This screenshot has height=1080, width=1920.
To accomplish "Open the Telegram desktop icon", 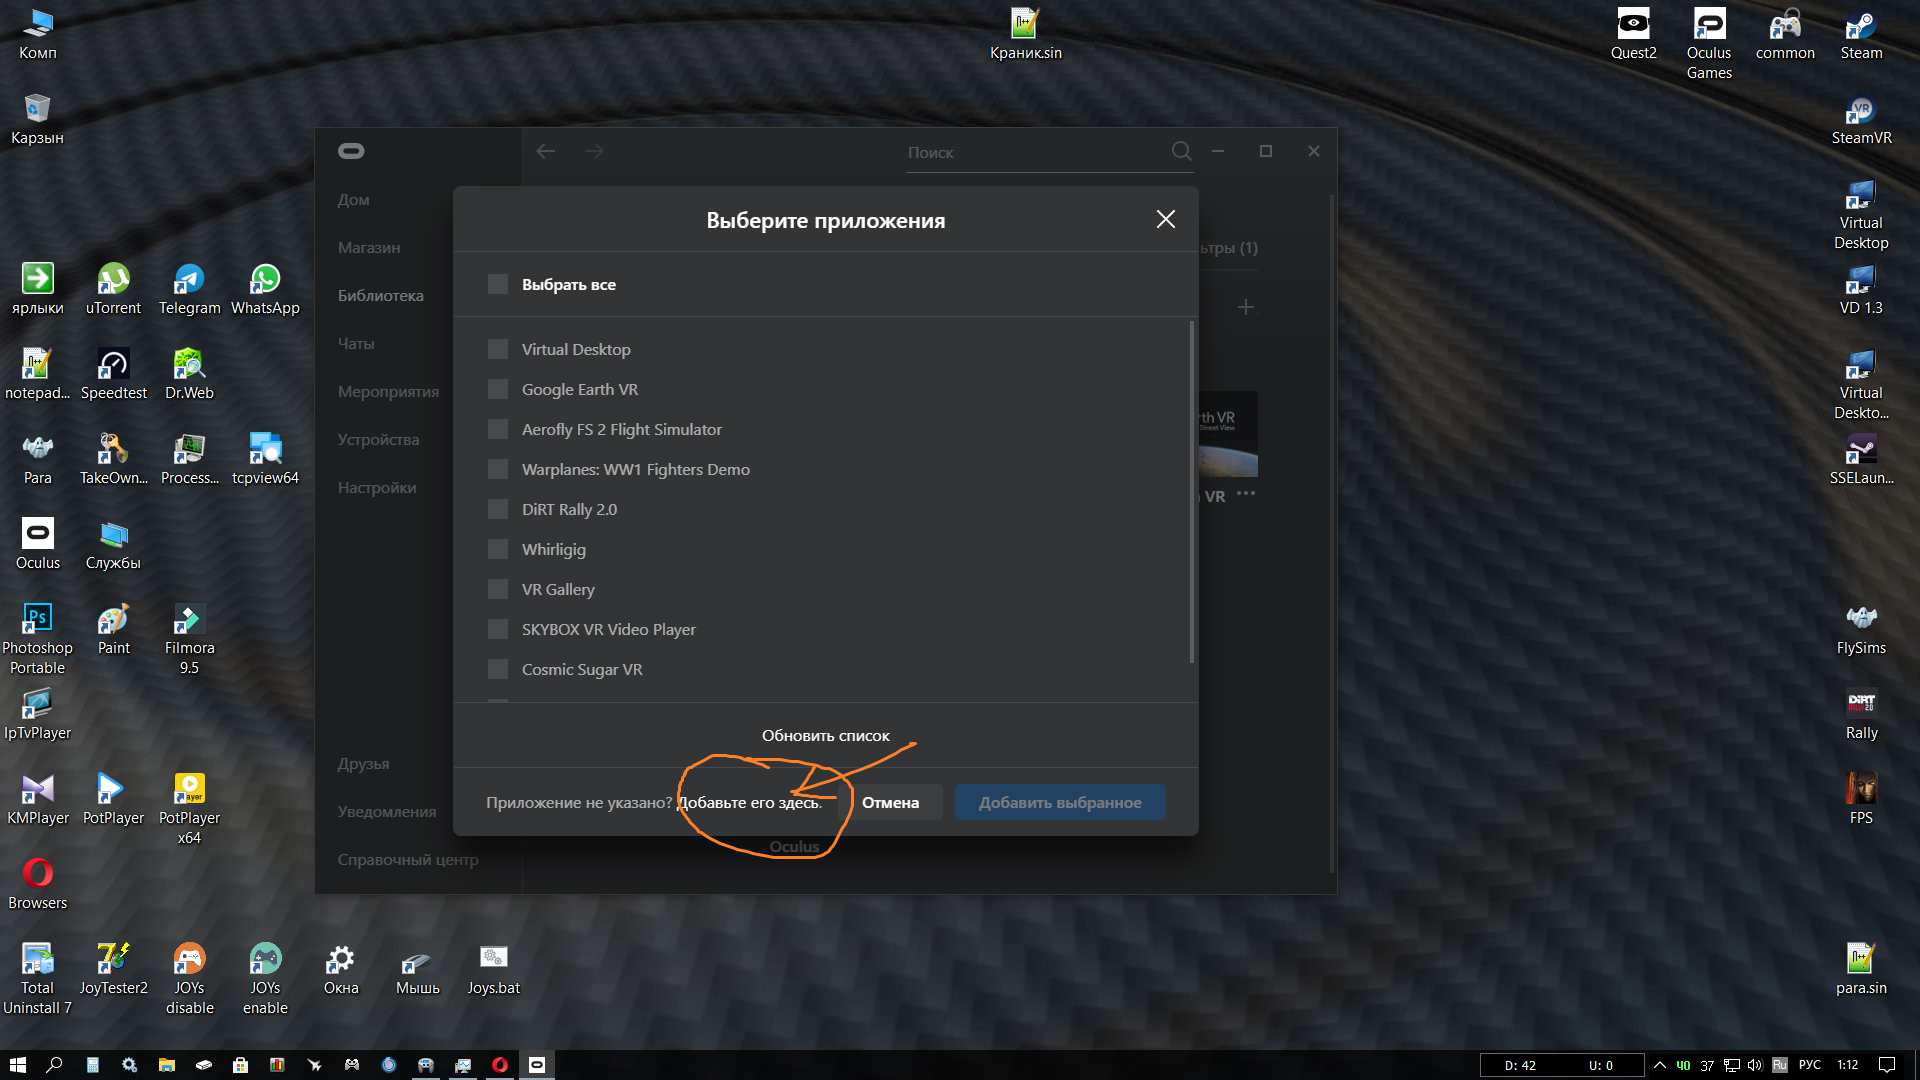I will point(189,290).
